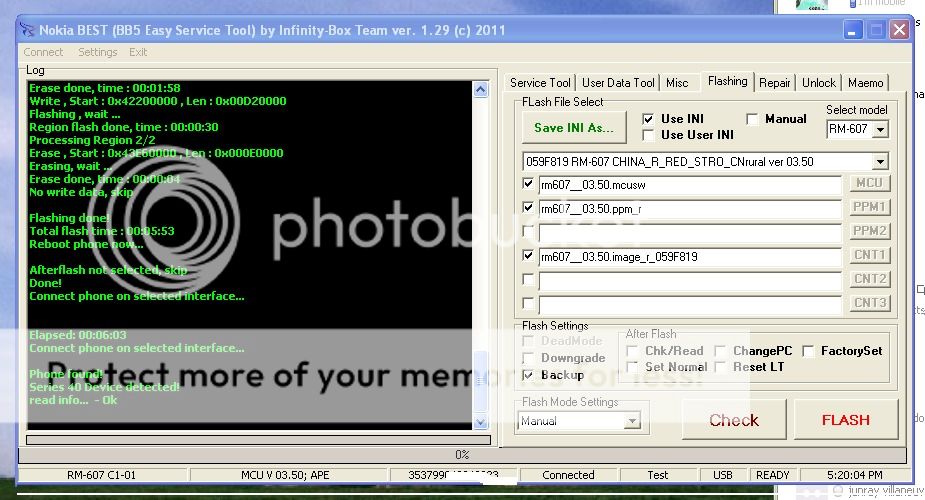Open the Flash Mode Settings Manual dropdown

631,421
